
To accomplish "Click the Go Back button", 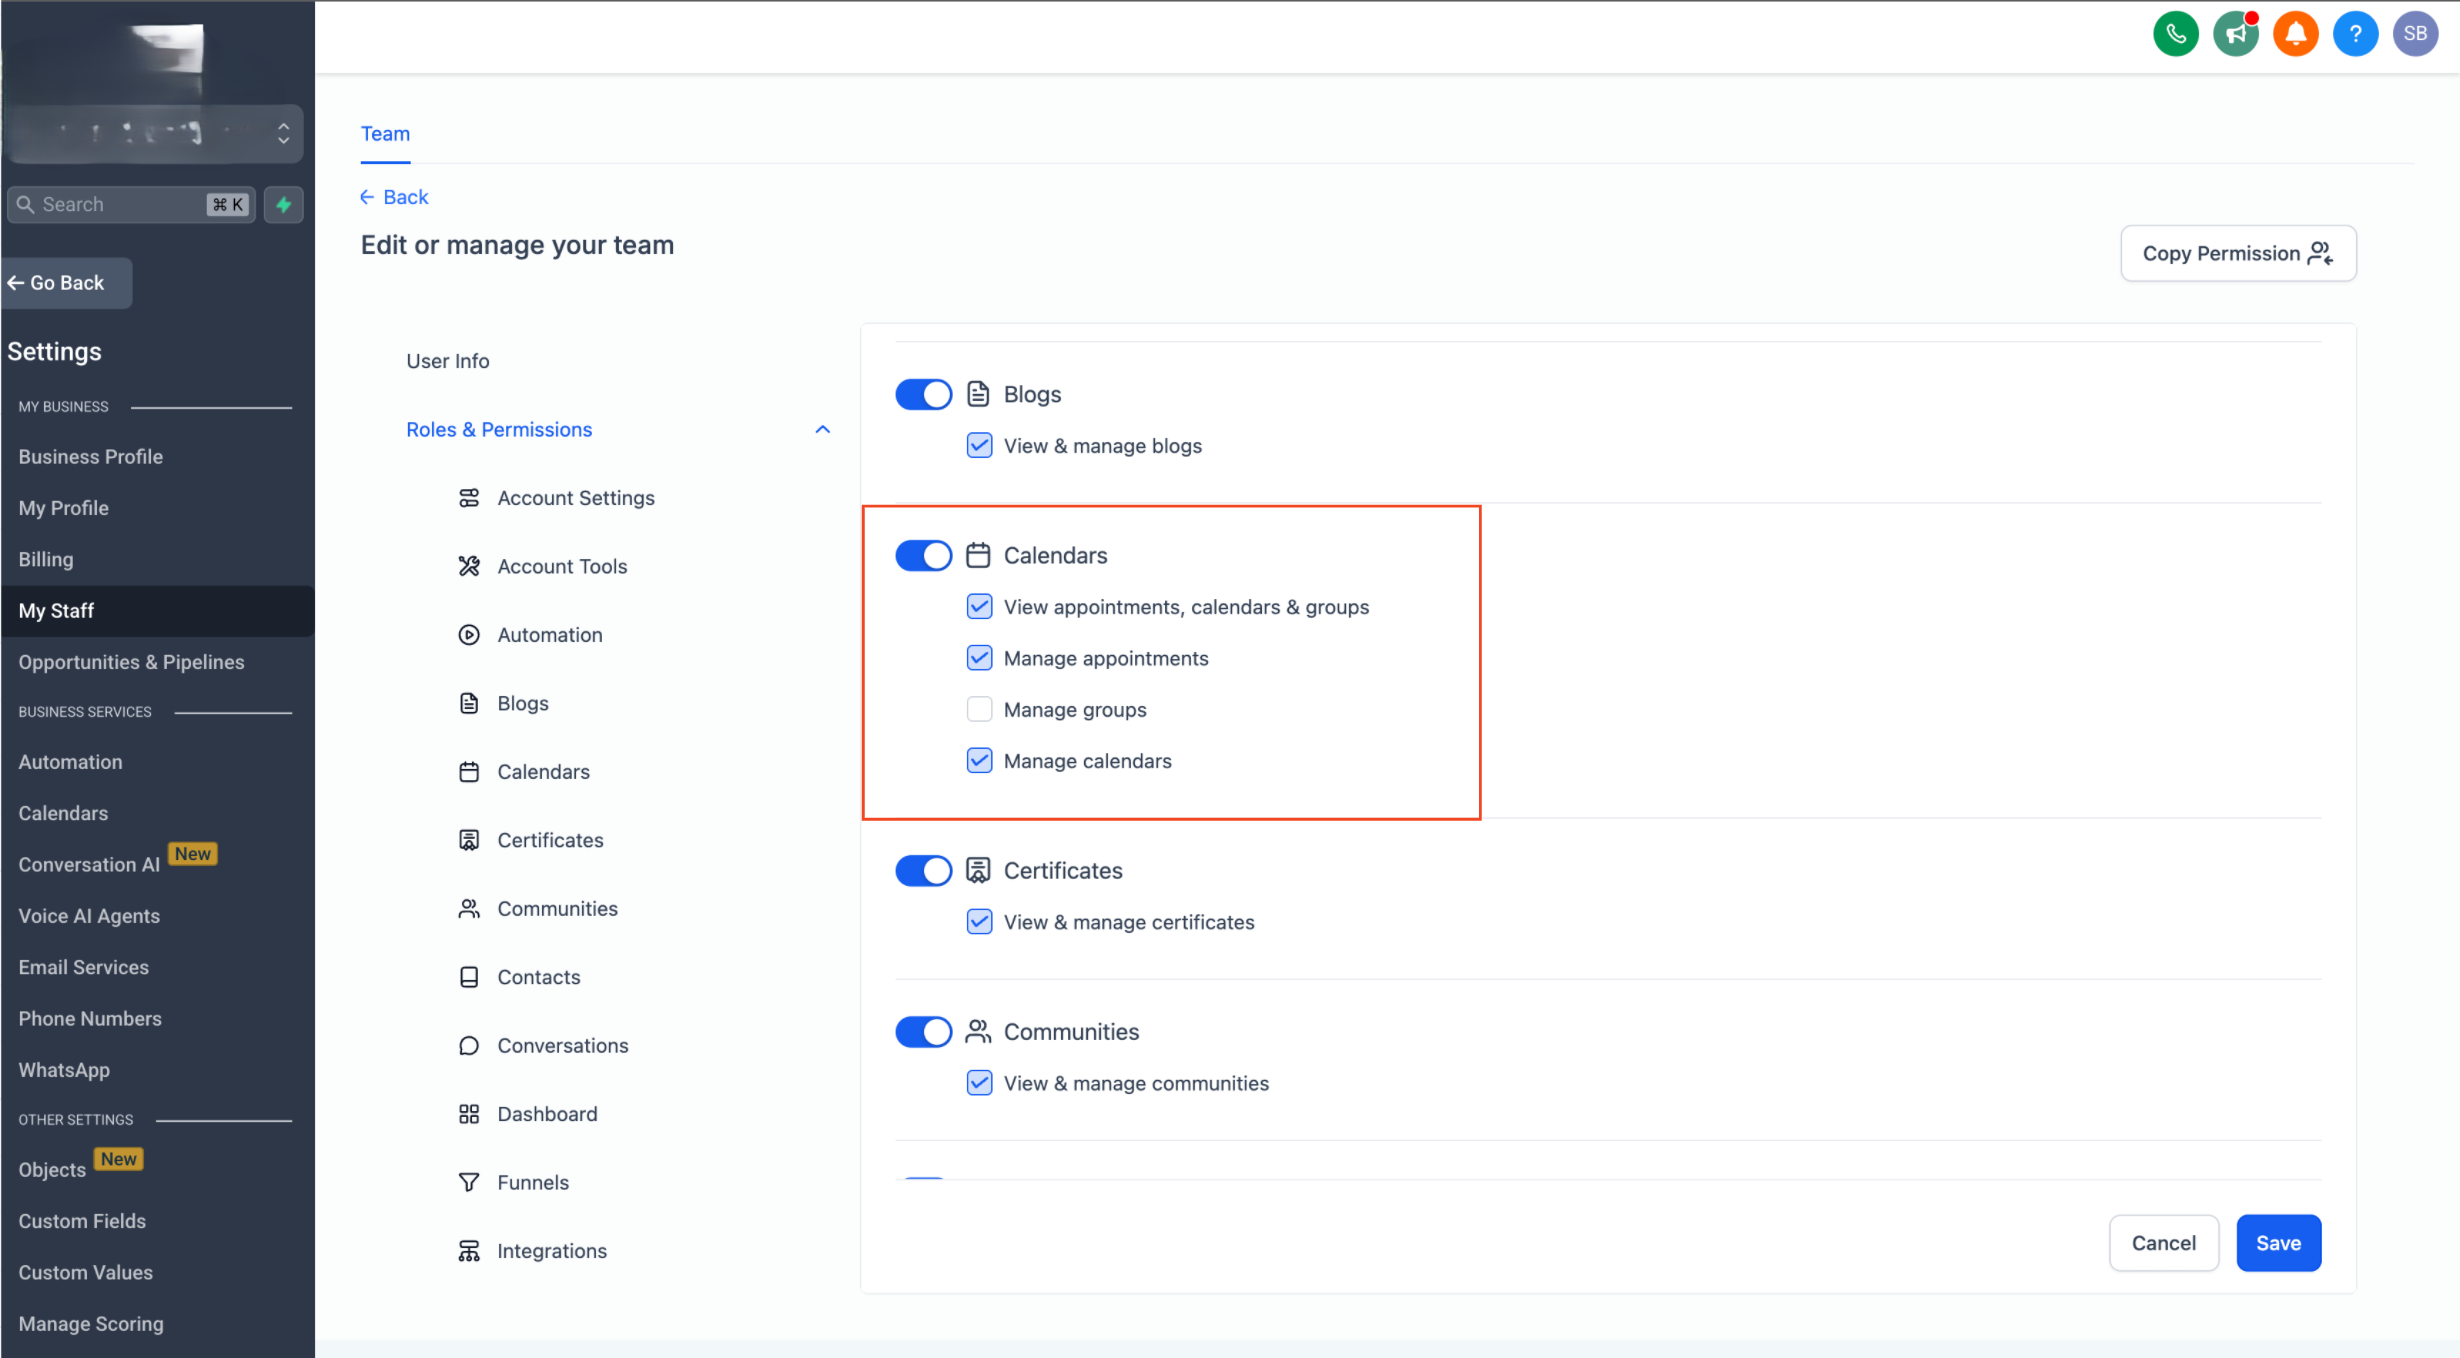I will pos(66,283).
